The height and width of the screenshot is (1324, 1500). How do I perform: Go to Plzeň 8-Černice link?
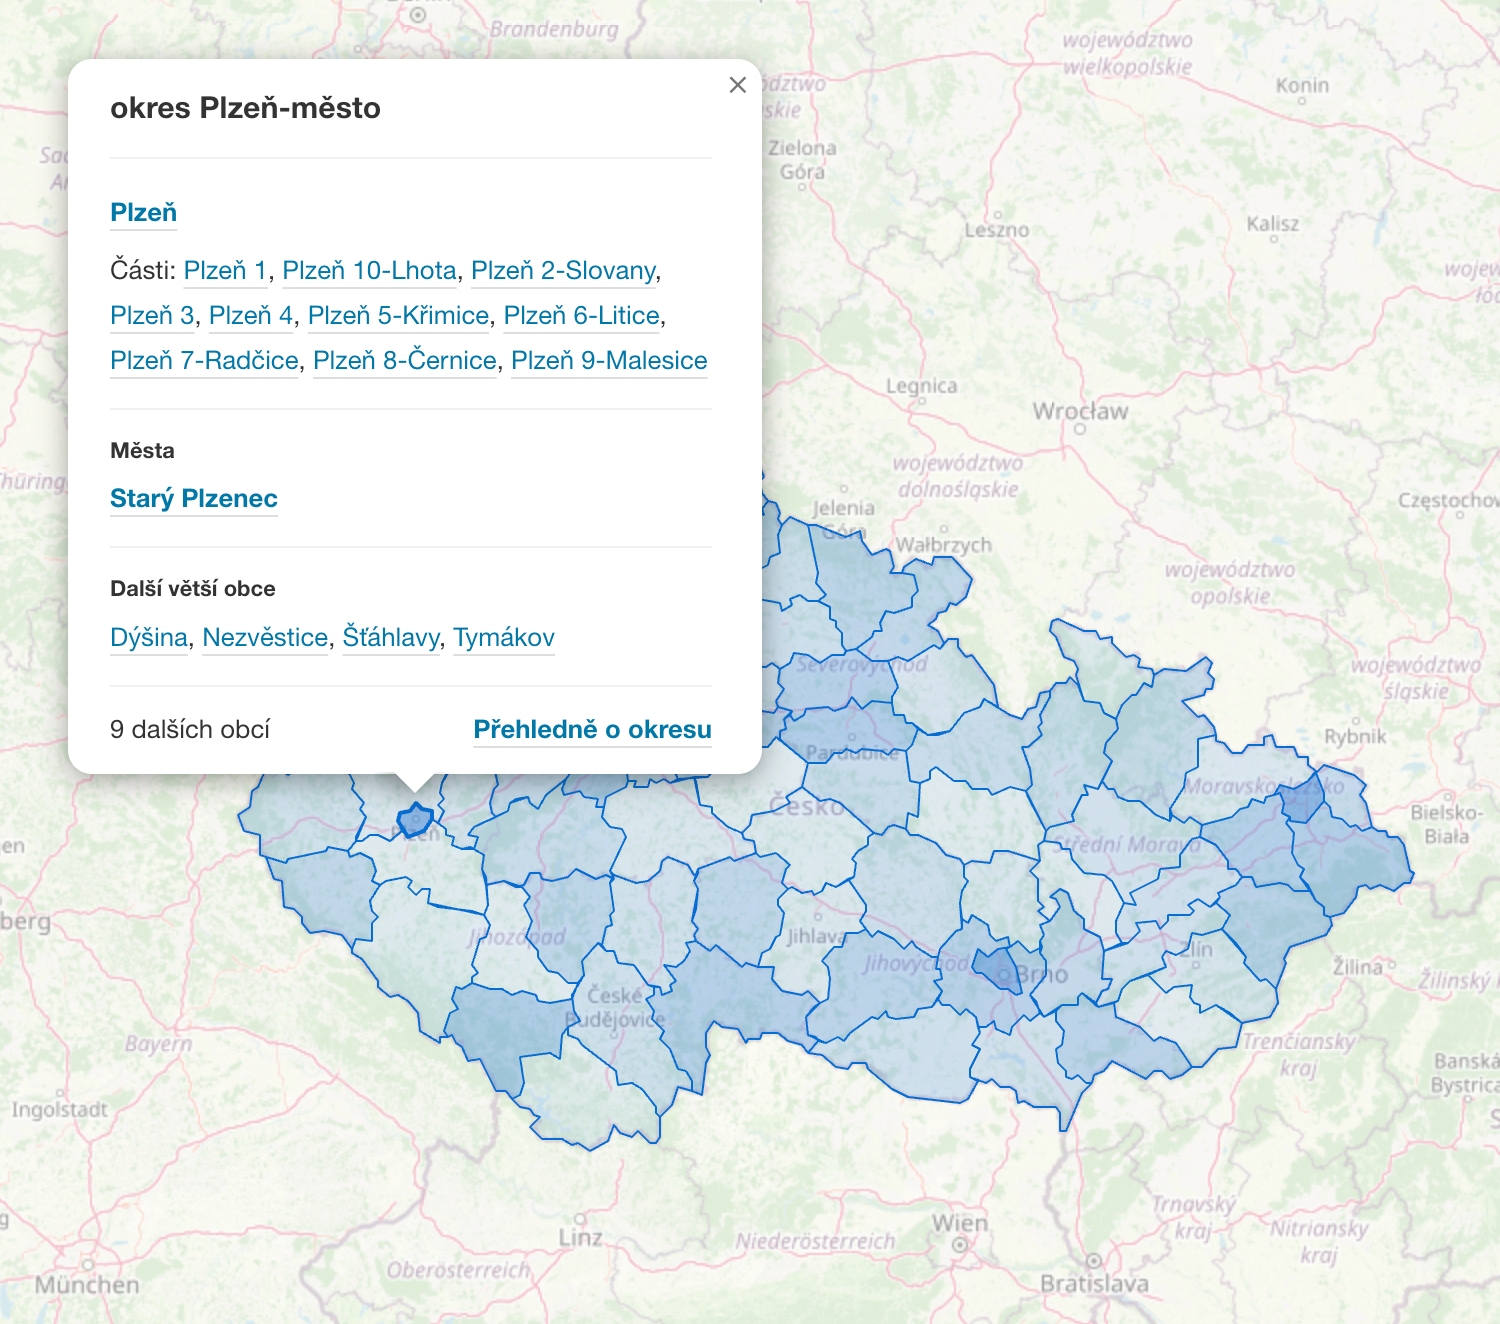(404, 361)
